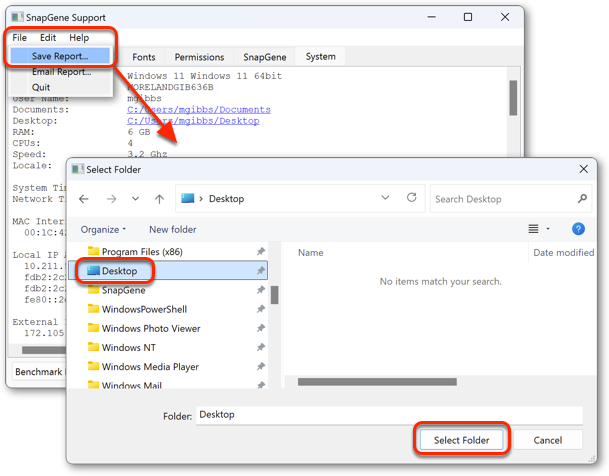Click the Windows NT folder icon
The width and height of the screenshot is (609, 476).
coord(93,346)
